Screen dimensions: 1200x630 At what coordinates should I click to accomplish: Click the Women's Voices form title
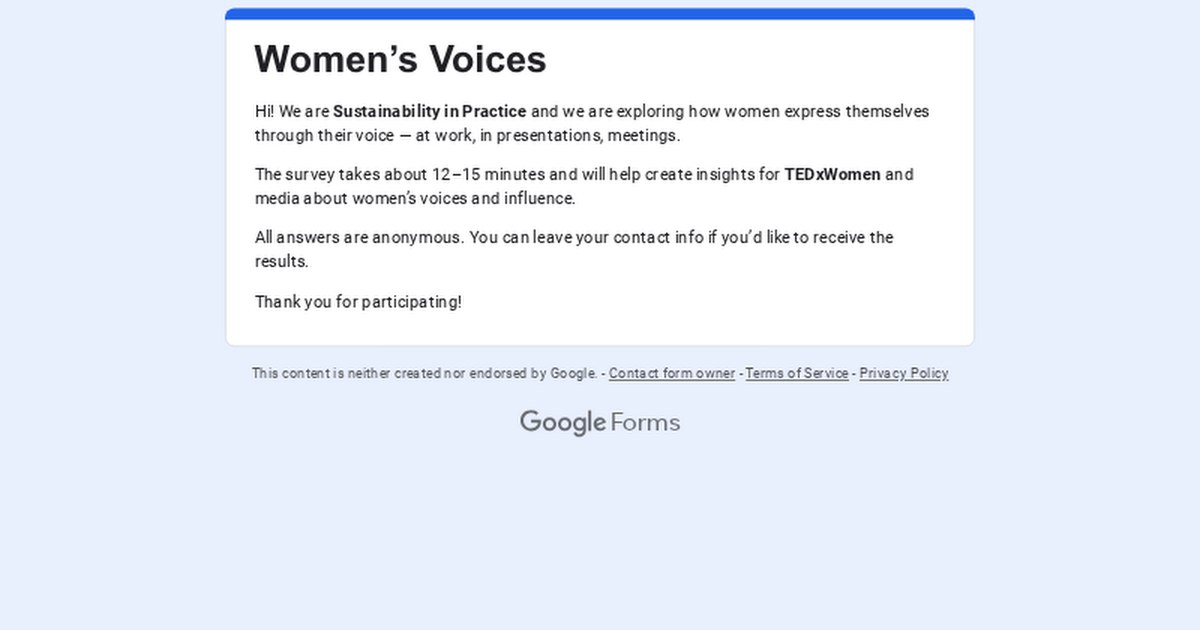click(400, 59)
